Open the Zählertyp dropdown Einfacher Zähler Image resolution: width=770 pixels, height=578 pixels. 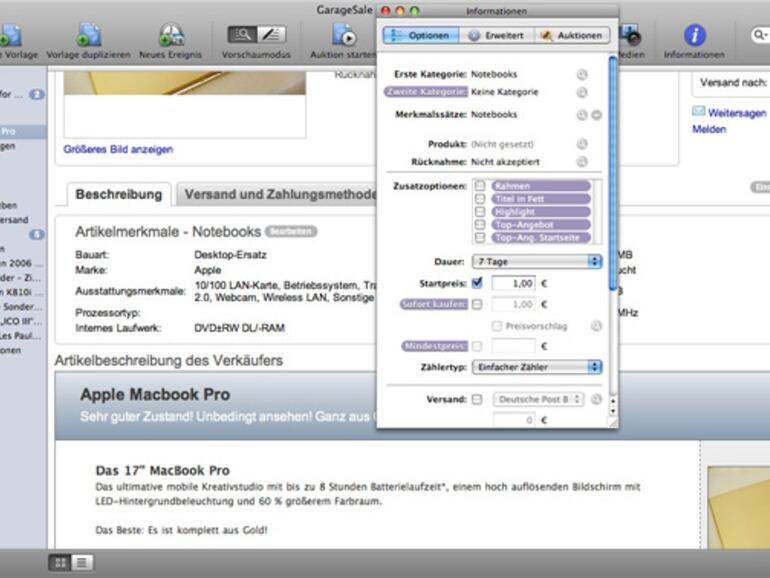(537, 367)
